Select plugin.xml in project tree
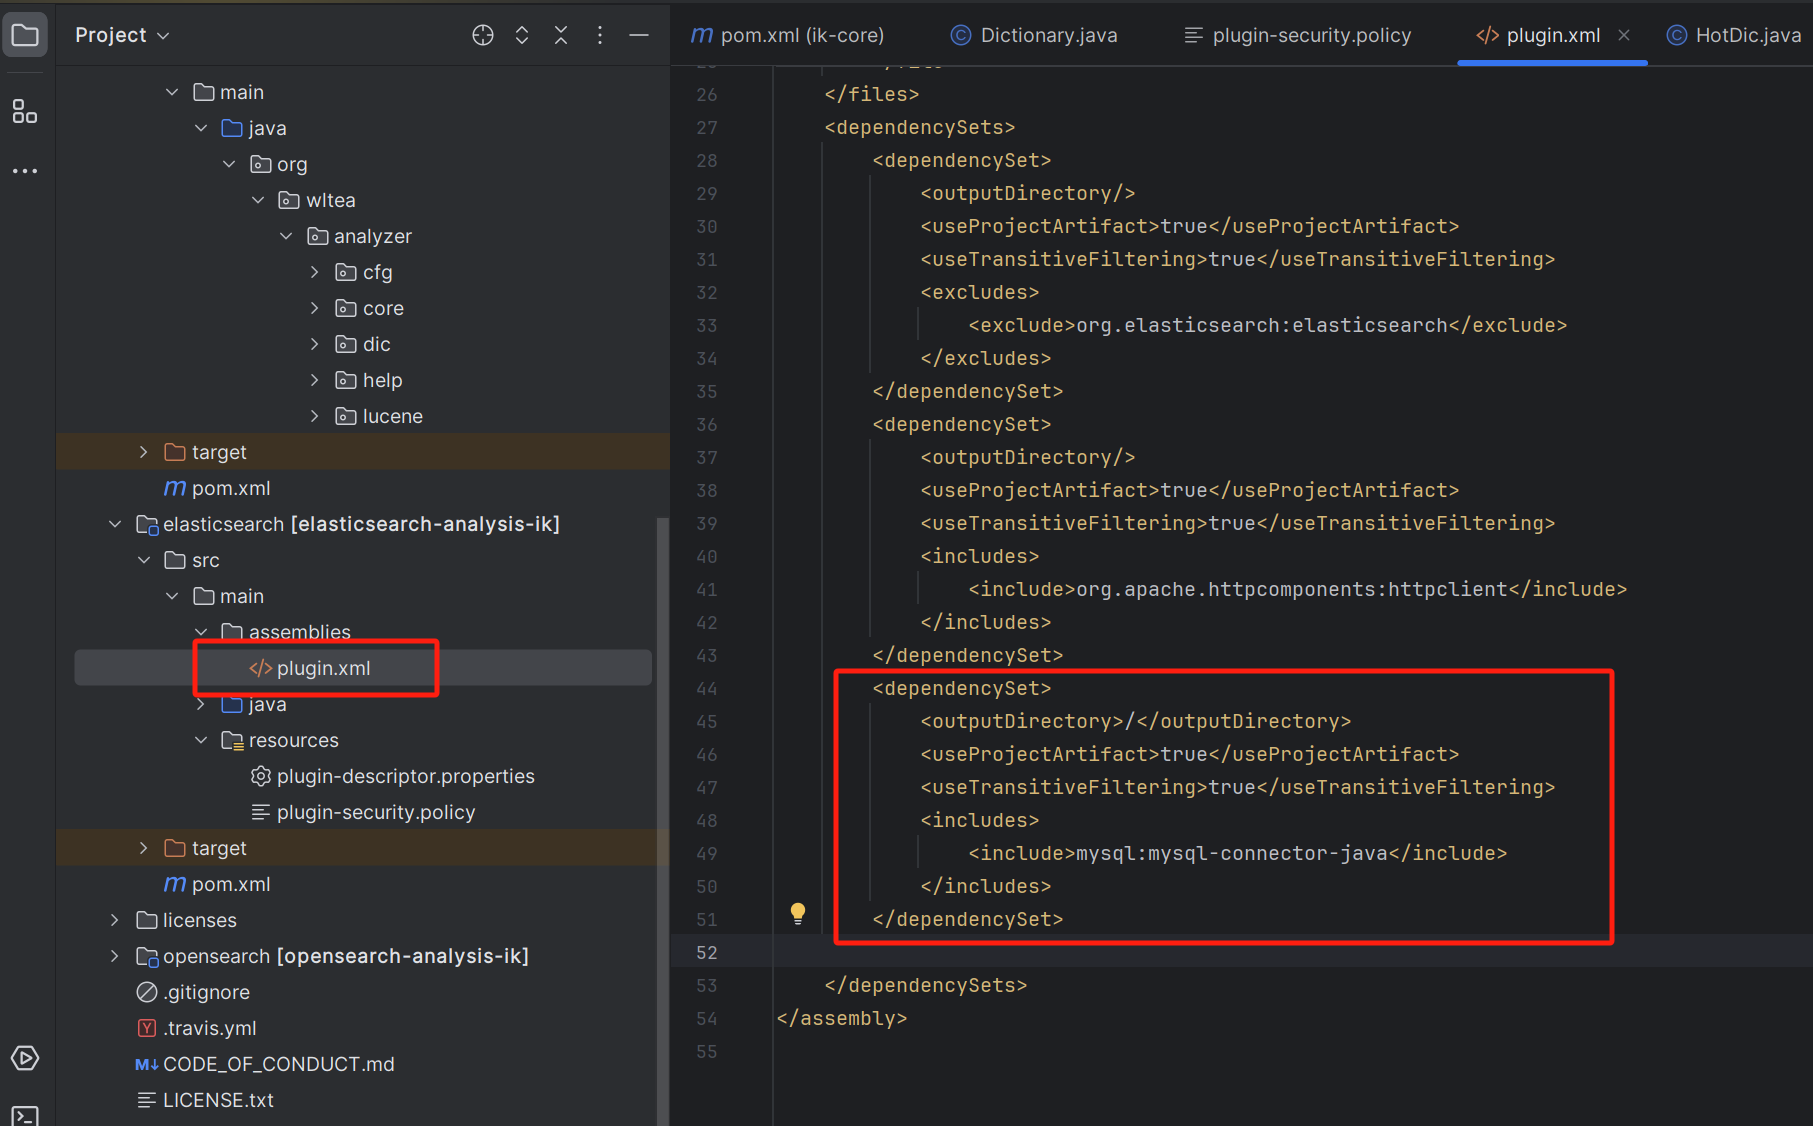The image size is (1813, 1126). (363, 668)
